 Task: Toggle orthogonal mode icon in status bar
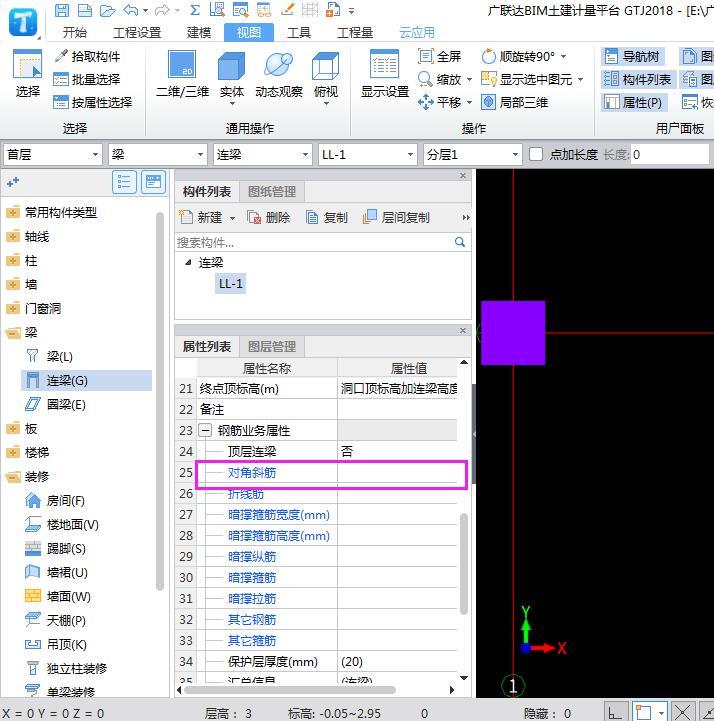coord(615,712)
